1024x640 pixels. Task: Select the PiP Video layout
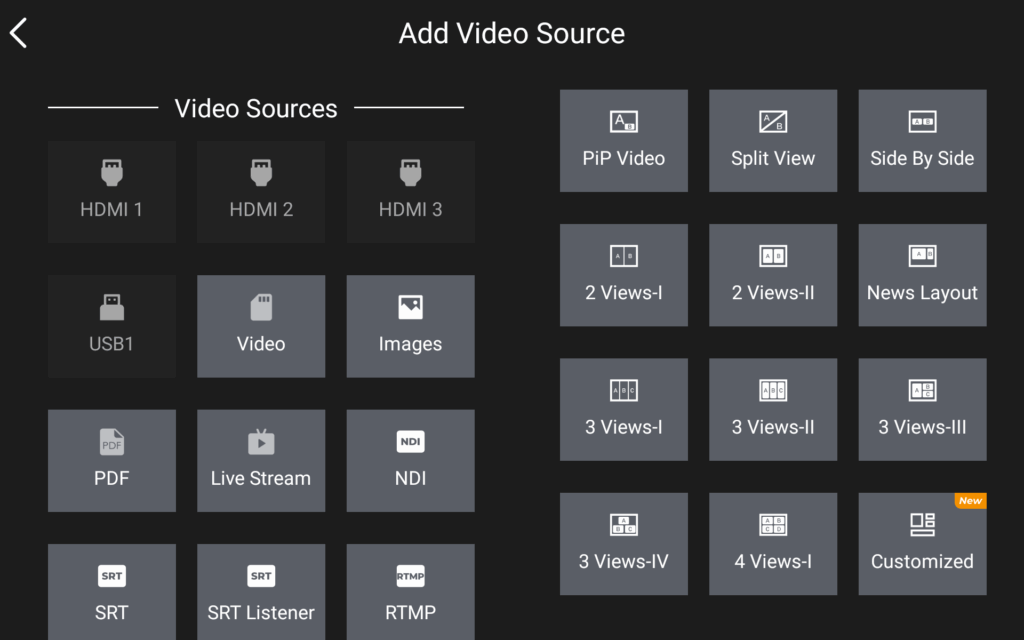[623, 141]
